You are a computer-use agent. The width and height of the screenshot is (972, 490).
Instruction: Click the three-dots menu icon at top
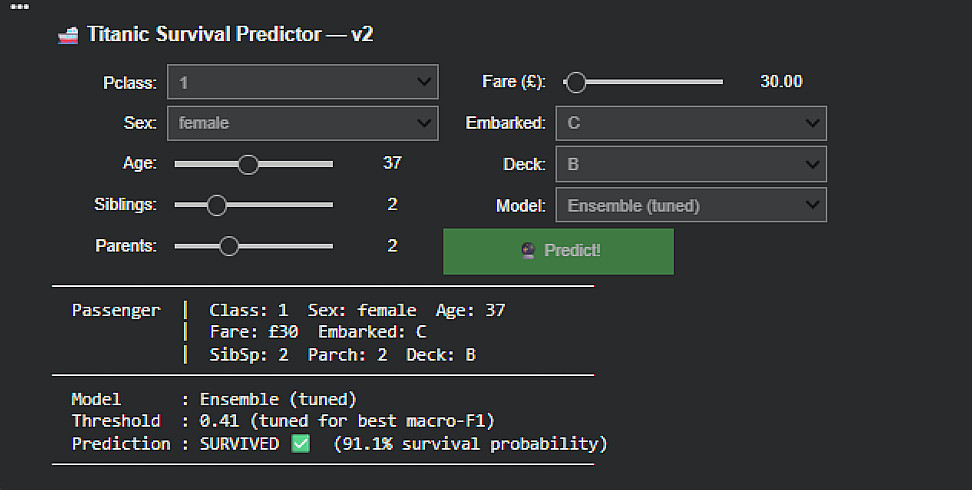point(20,6)
